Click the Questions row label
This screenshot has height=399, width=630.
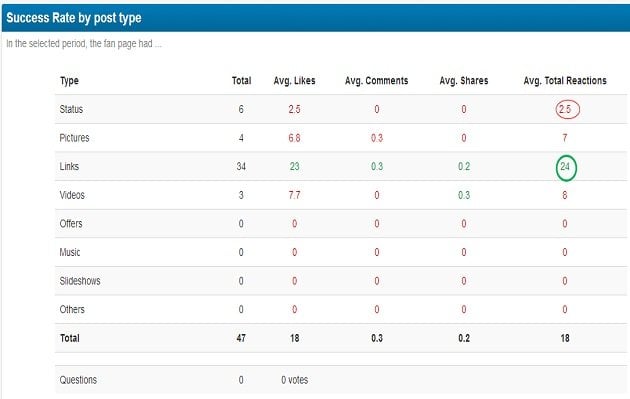pyautogui.click(x=78, y=380)
